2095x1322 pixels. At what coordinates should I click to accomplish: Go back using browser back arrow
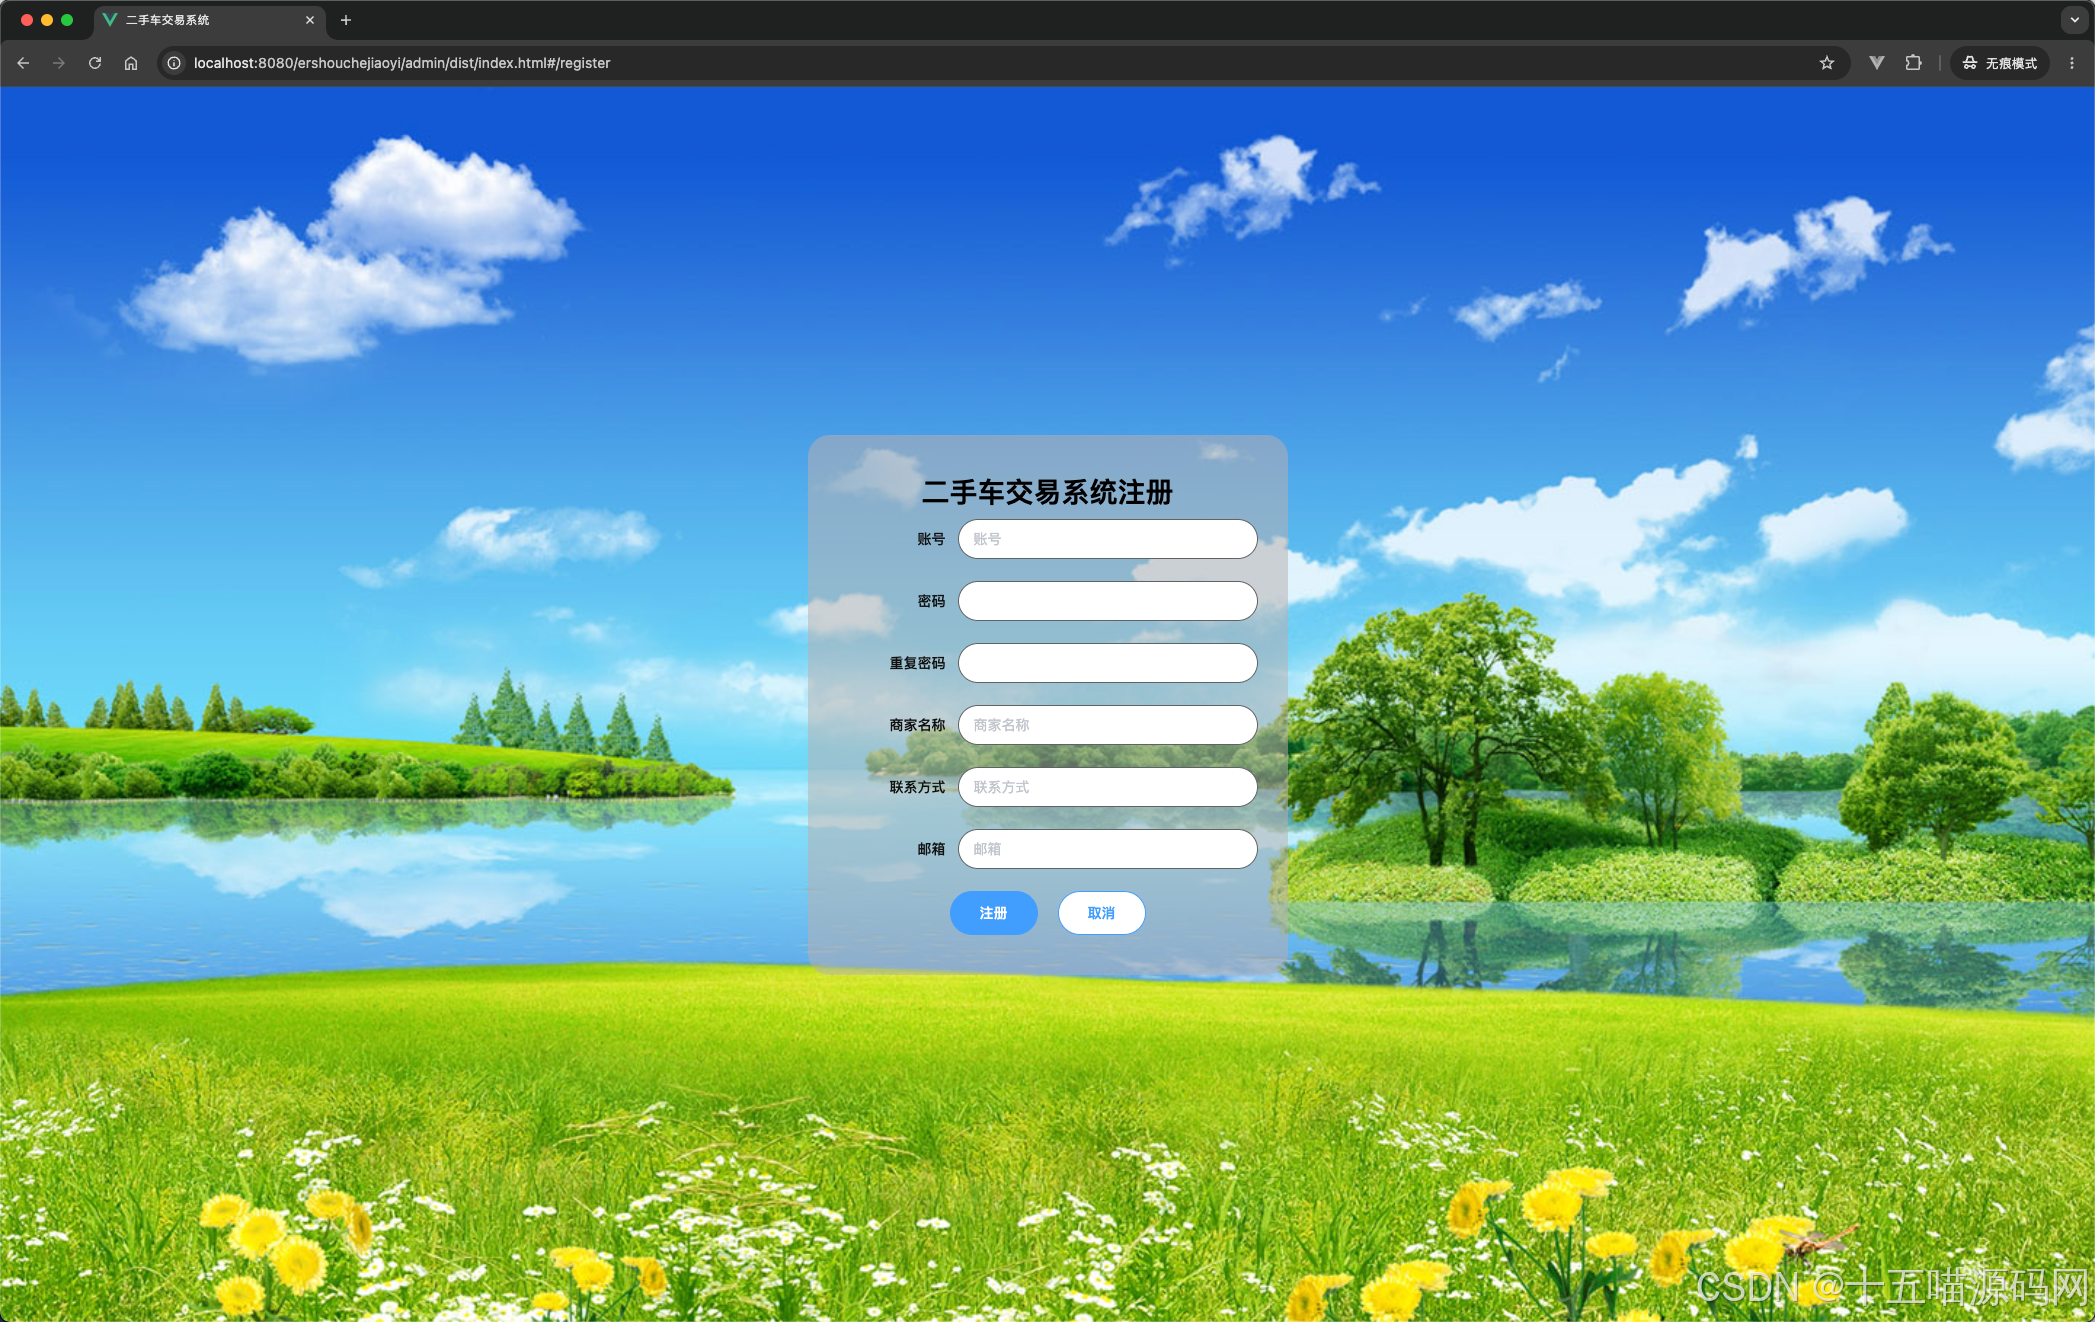tap(23, 63)
